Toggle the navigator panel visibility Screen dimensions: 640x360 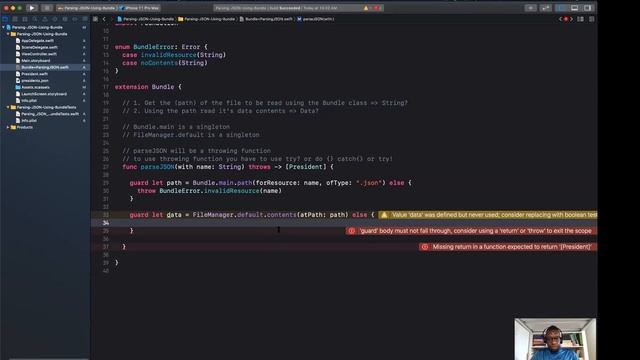click(x=562, y=8)
